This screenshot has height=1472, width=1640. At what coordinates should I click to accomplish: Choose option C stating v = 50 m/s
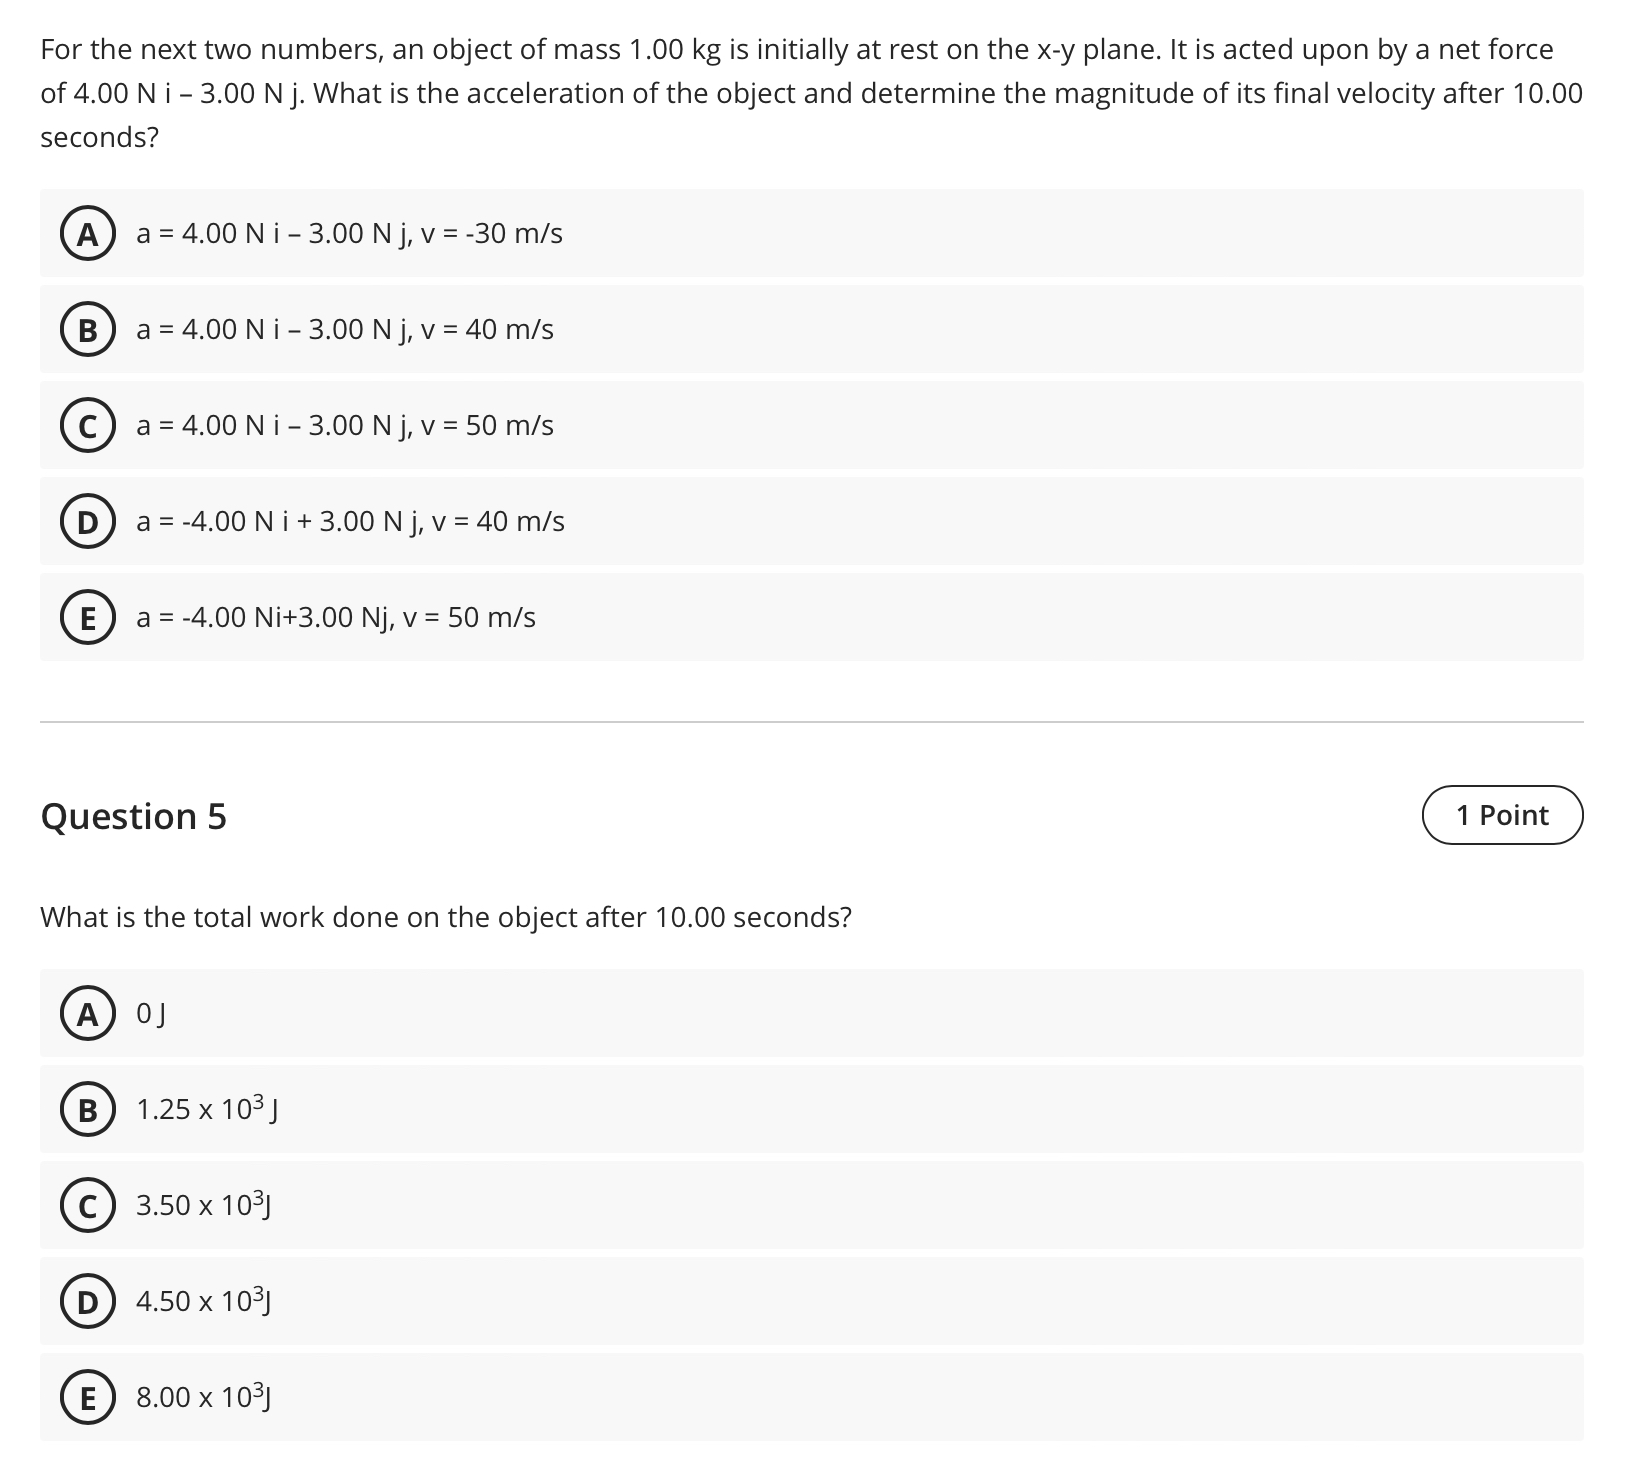344,425
